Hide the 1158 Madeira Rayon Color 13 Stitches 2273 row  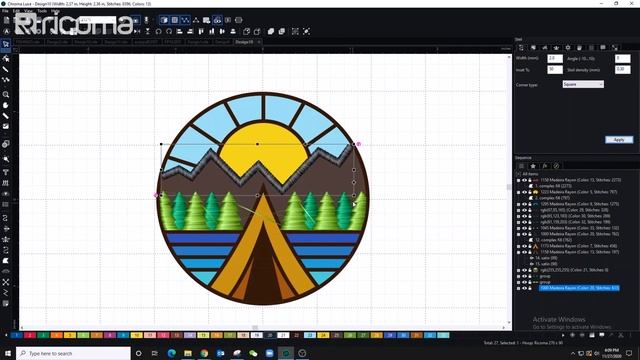click(x=524, y=180)
